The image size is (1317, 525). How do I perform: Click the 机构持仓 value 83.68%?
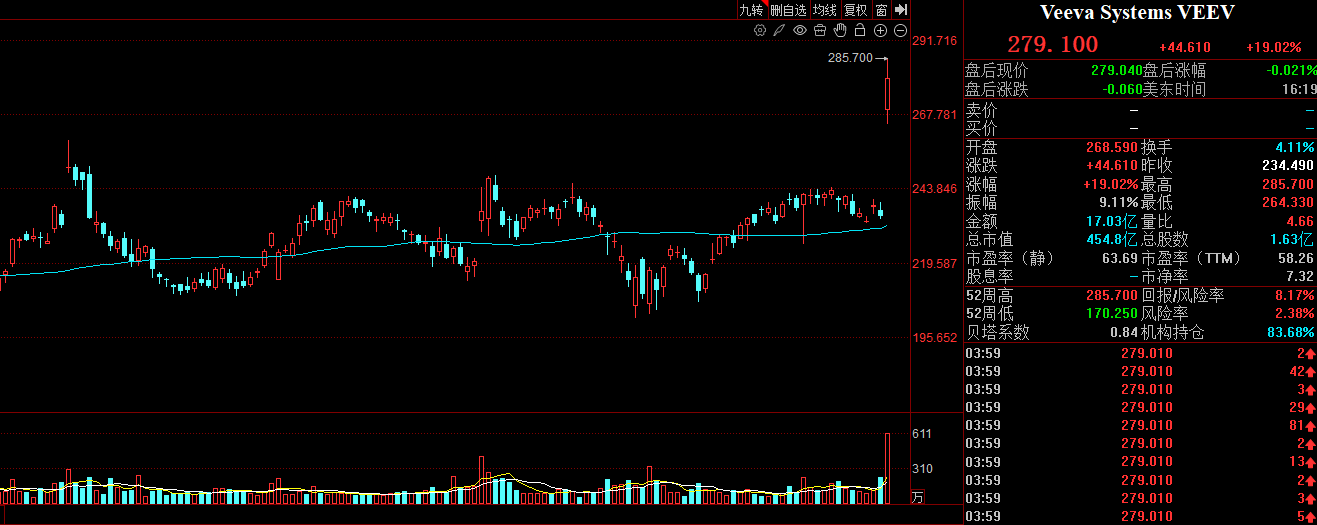(1290, 332)
